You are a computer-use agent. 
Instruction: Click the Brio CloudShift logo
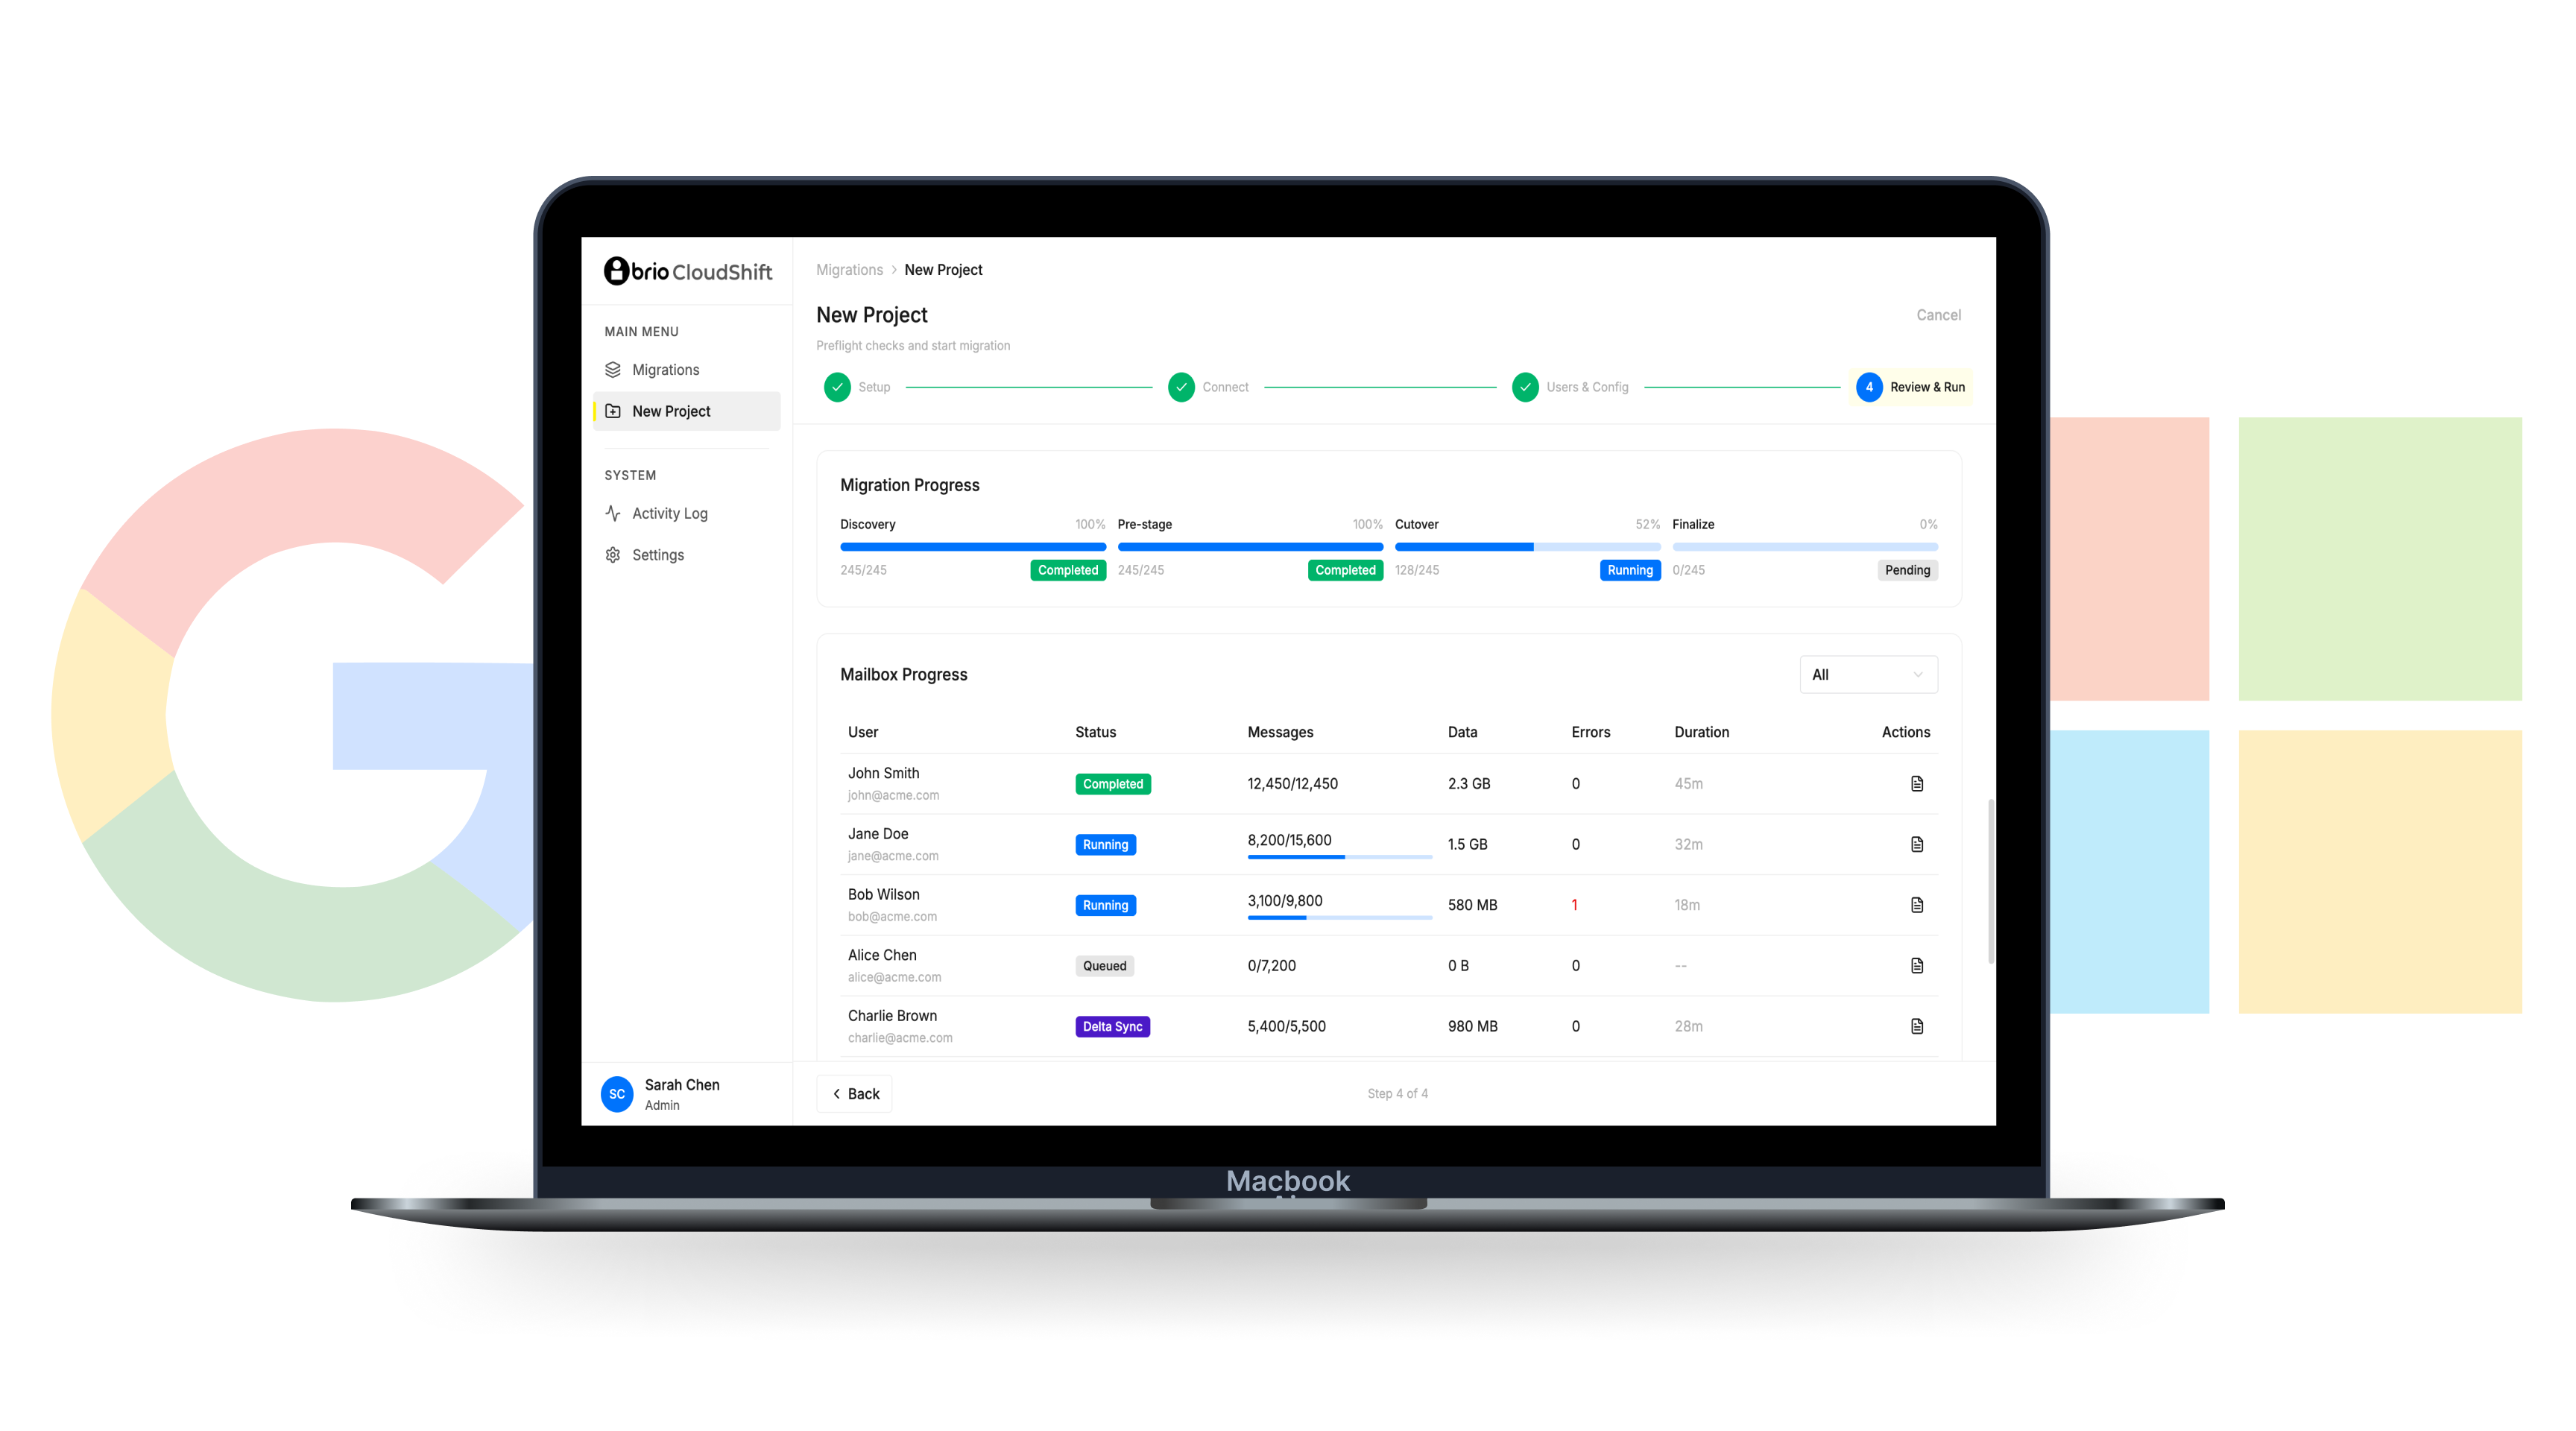click(x=688, y=271)
